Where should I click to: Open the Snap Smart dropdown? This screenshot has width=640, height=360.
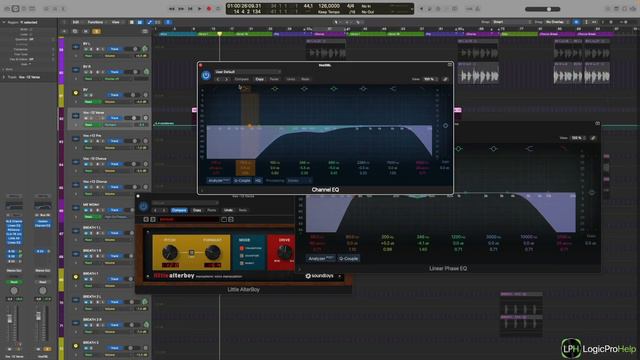point(511,22)
